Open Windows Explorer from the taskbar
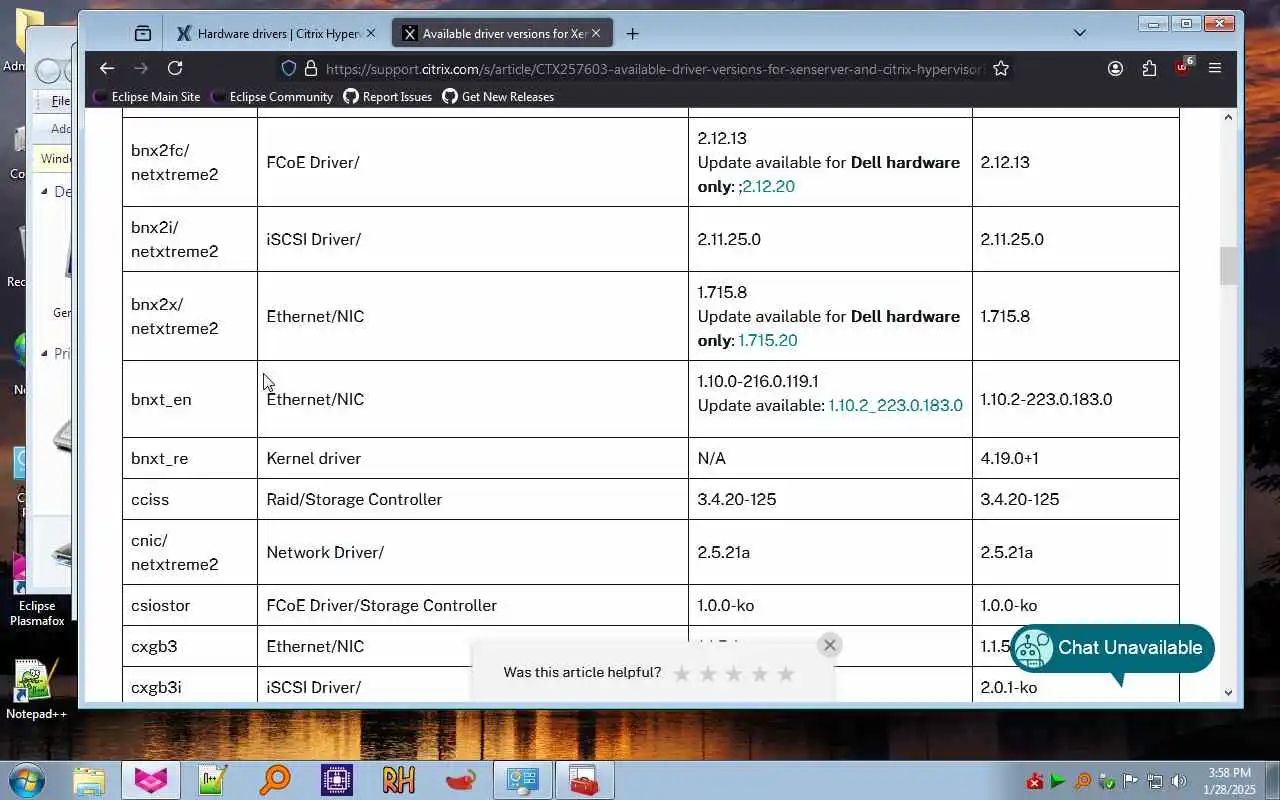The width and height of the screenshot is (1280, 800). [89, 780]
